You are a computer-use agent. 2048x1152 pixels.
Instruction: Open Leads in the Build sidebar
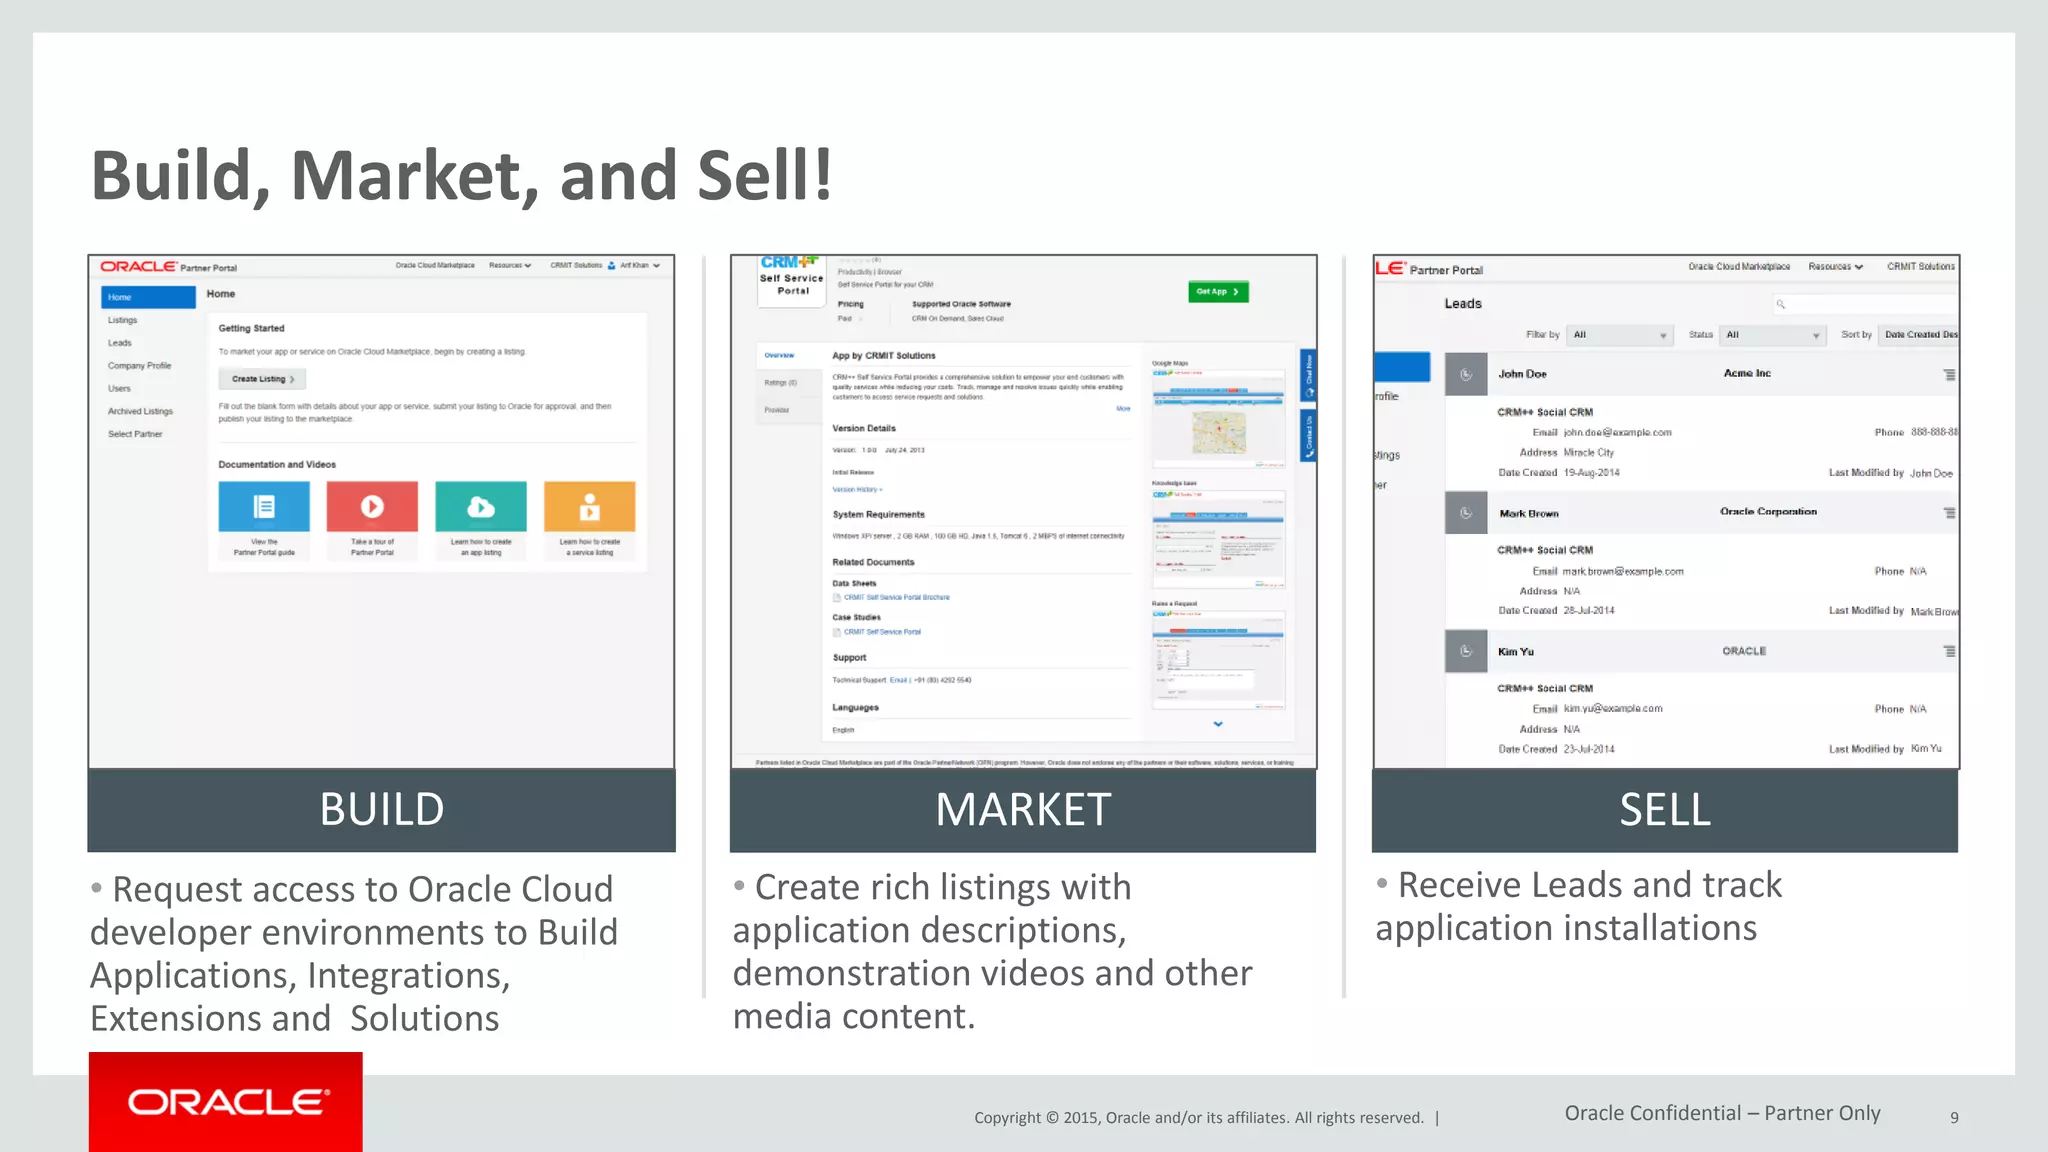point(120,343)
